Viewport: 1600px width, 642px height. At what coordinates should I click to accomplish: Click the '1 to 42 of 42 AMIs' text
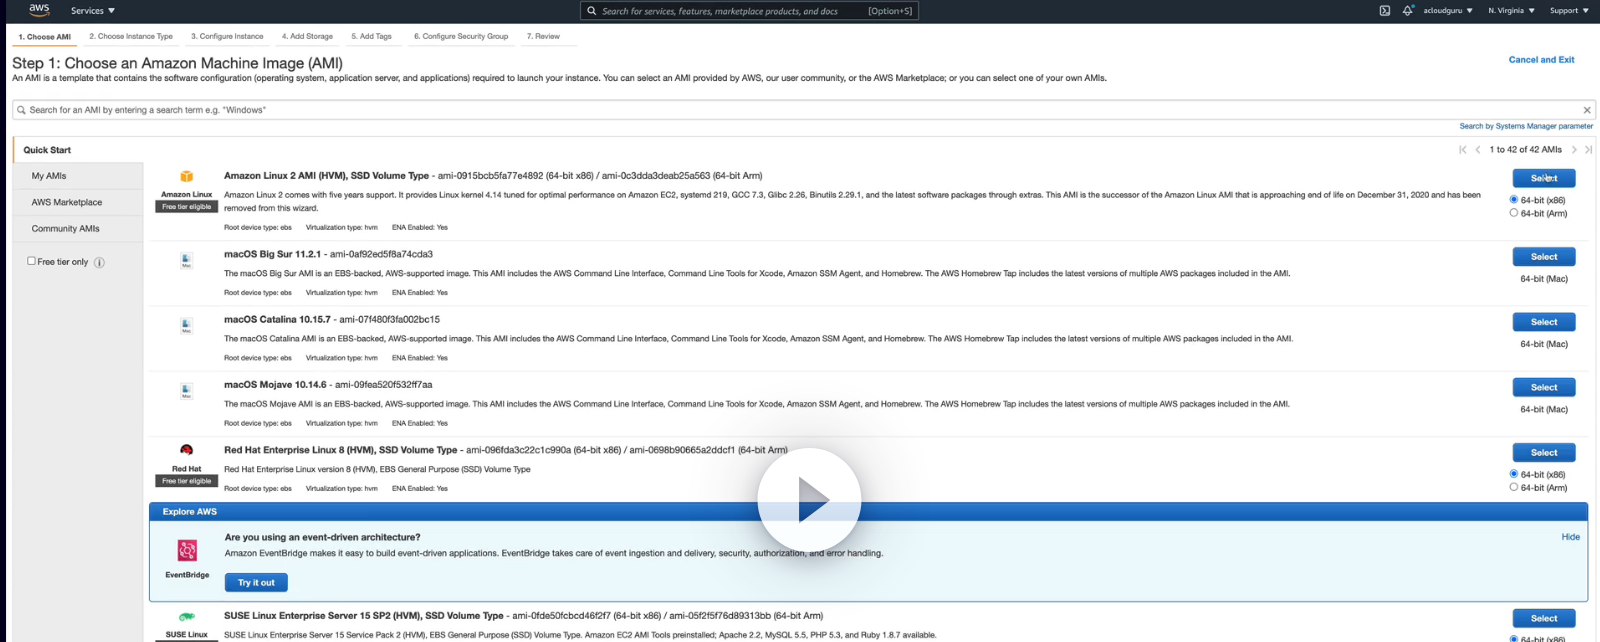tap(1525, 150)
